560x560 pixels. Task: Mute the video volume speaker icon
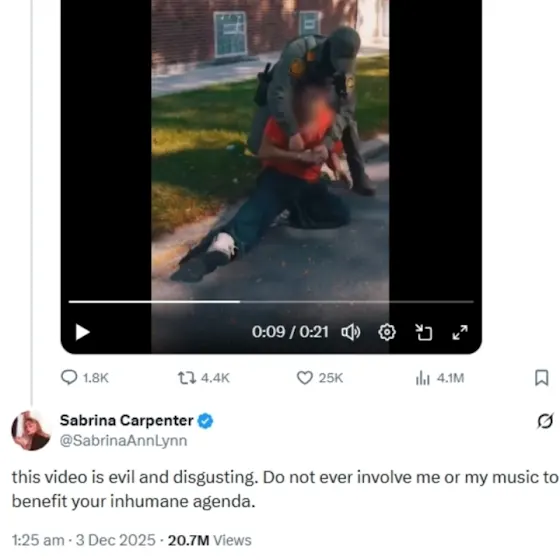(351, 332)
